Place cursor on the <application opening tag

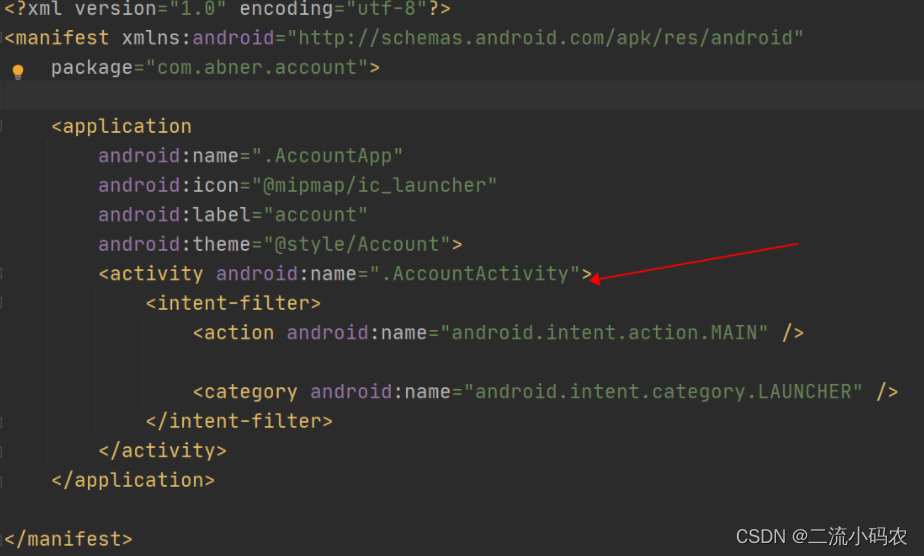coord(121,127)
